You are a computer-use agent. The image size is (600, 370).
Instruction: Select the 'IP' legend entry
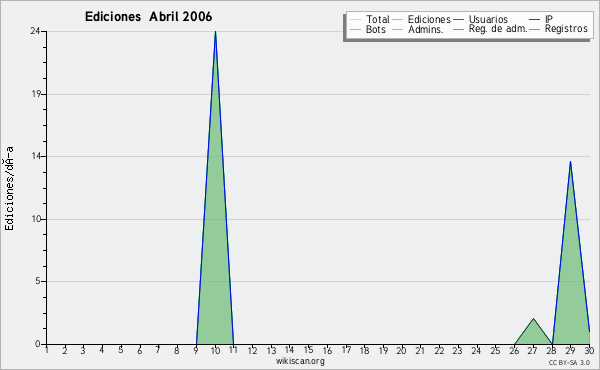point(549,19)
